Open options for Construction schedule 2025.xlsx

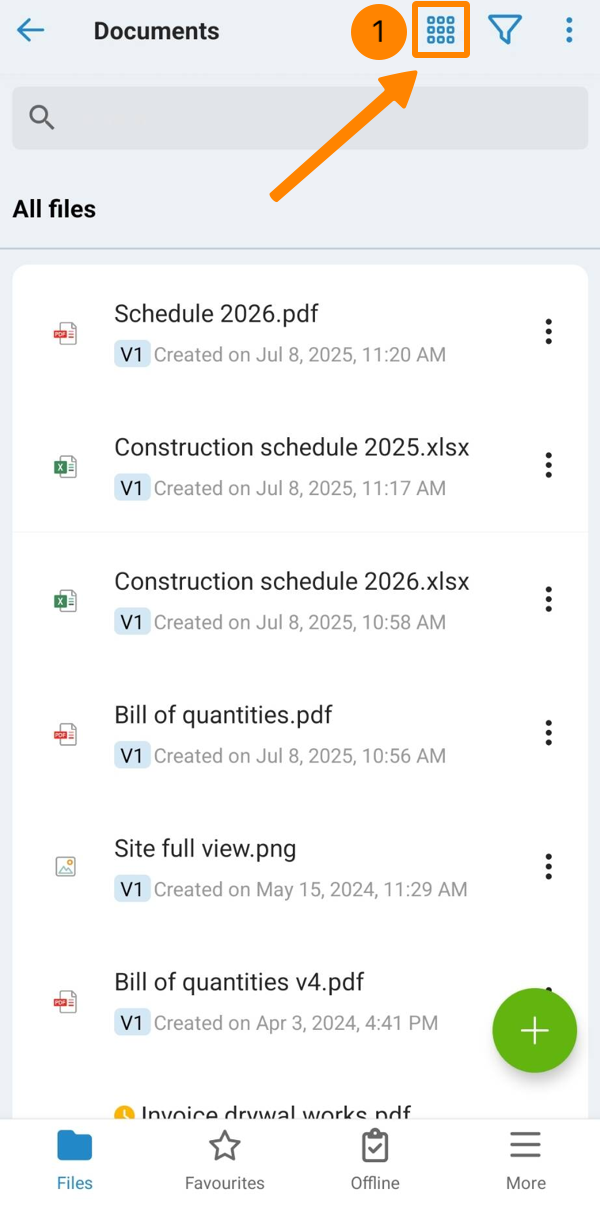[548, 465]
